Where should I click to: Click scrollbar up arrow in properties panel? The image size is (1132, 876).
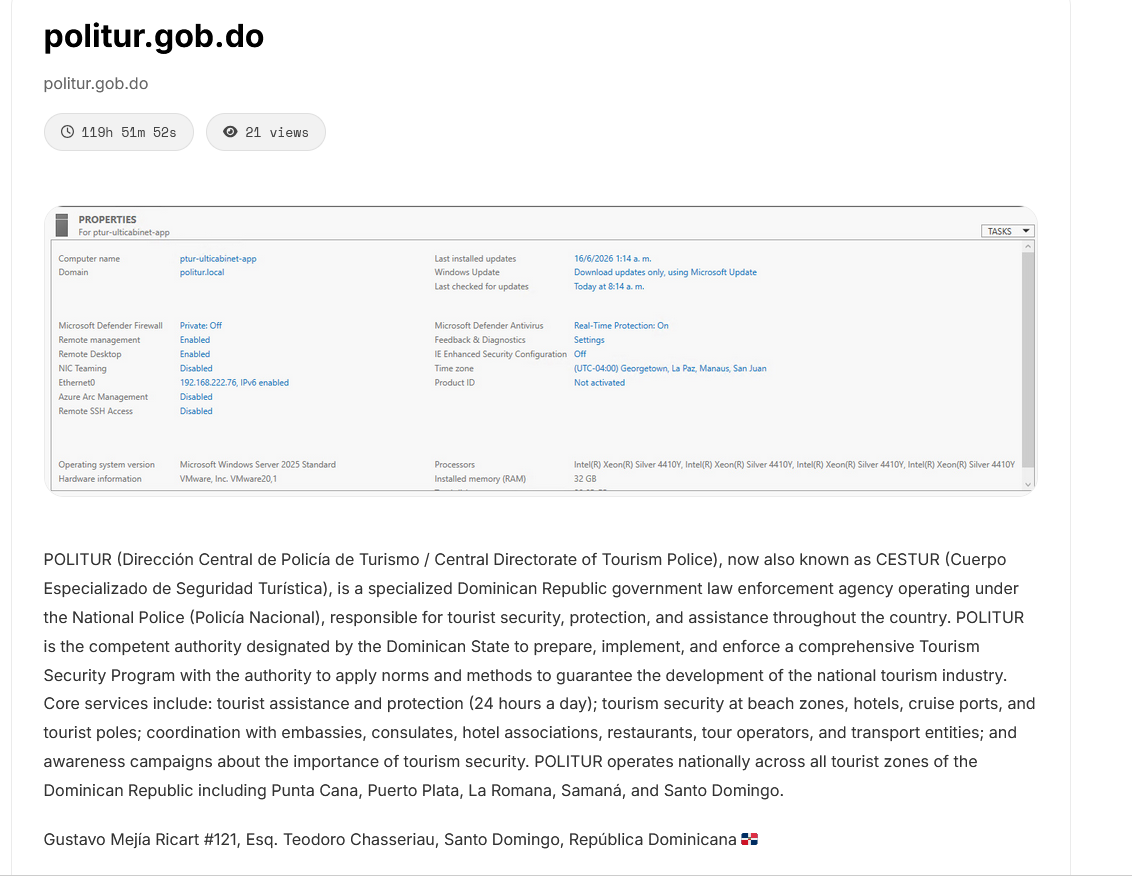pos(1028,247)
